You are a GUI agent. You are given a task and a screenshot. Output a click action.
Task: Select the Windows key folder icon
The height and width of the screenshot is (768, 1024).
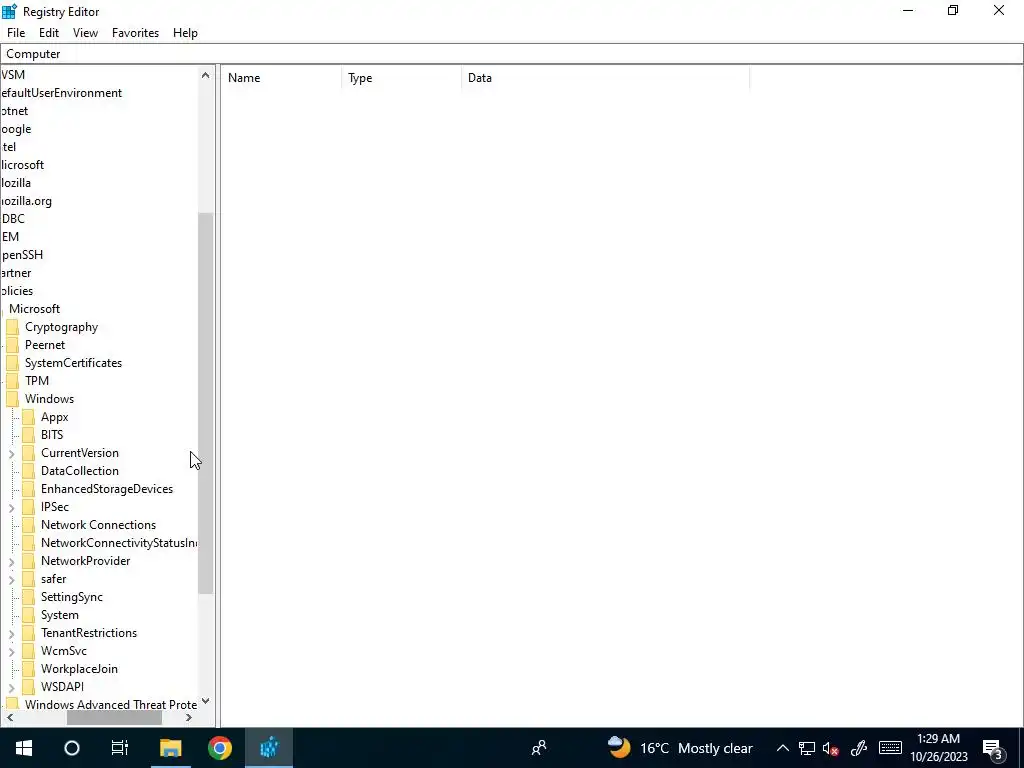(x=12, y=398)
